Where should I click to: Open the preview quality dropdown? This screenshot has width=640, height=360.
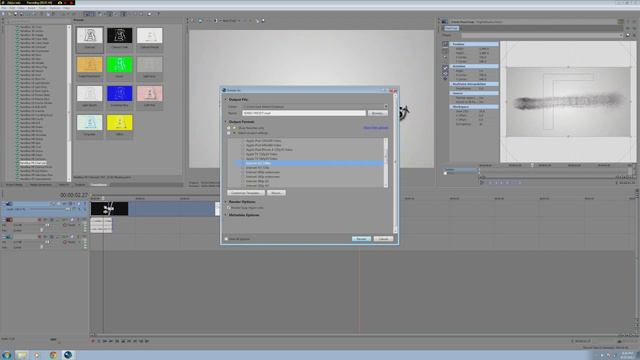(231, 20)
